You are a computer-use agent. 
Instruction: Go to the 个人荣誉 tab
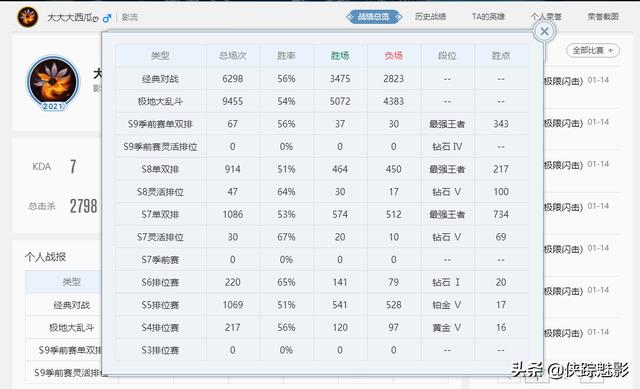pos(546,17)
